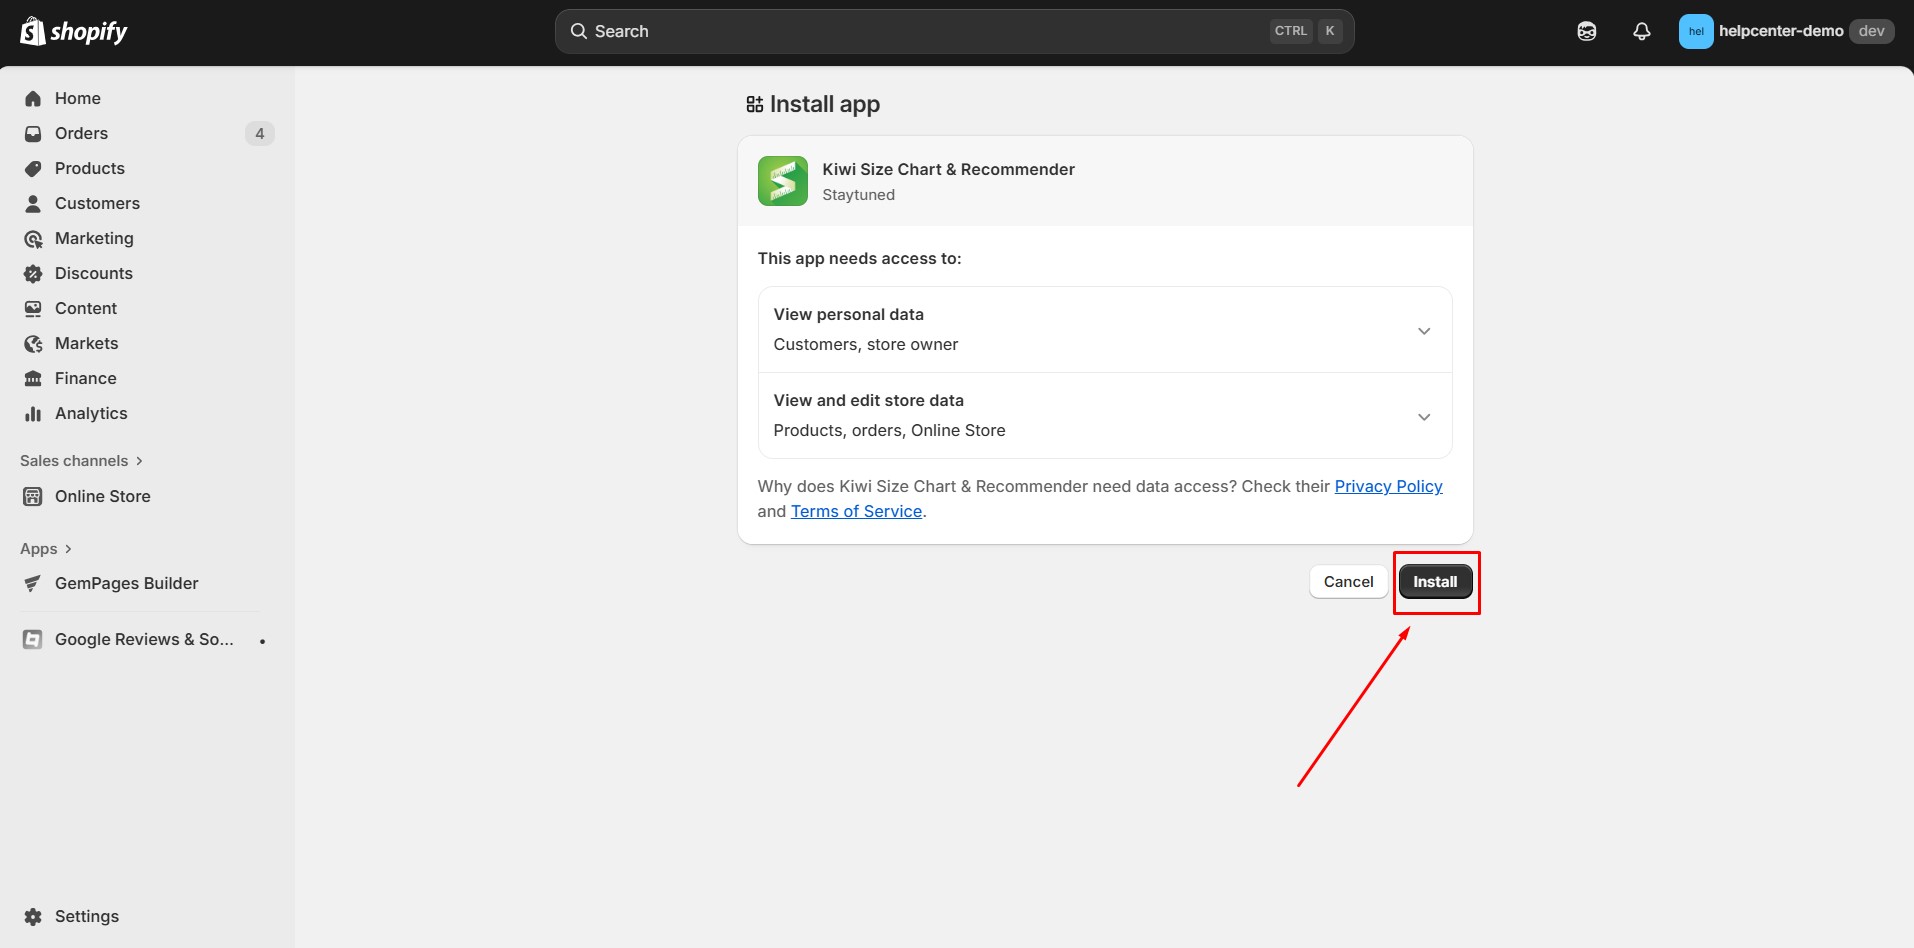Image resolution: width=1914 pixels, height=948 pixels.
Task: Cancel the app installation
Action: [1347, 581]
